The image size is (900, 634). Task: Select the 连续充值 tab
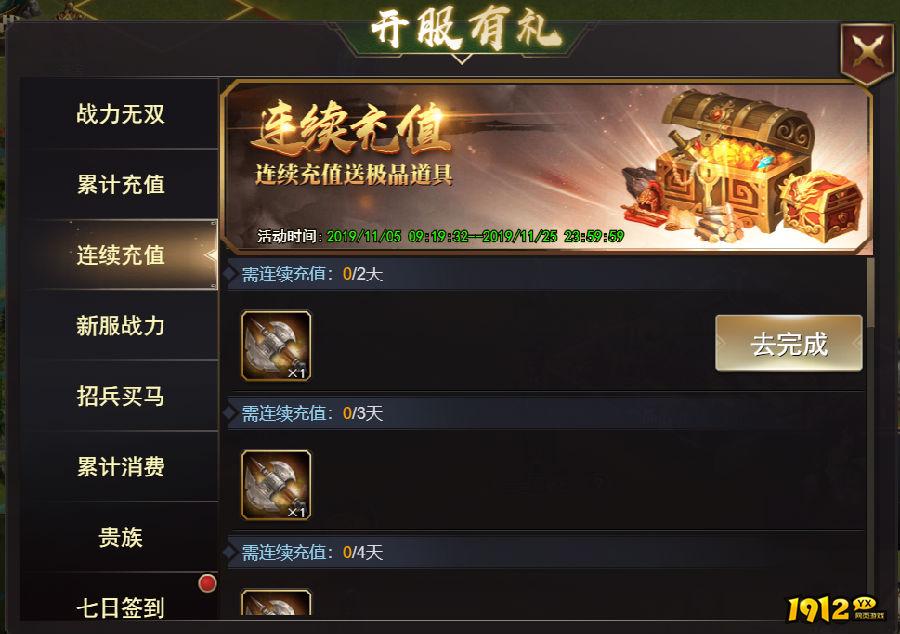tap(120, 255)
